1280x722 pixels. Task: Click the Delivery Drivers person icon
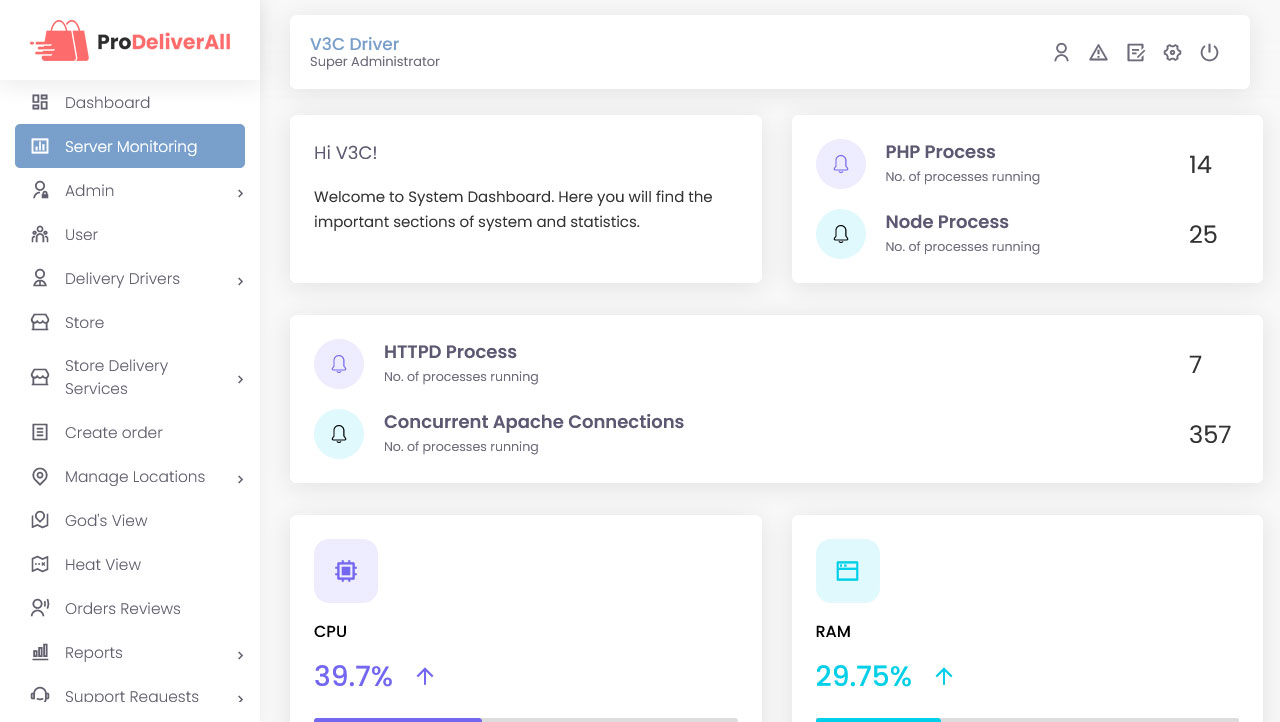pos(40,278)
